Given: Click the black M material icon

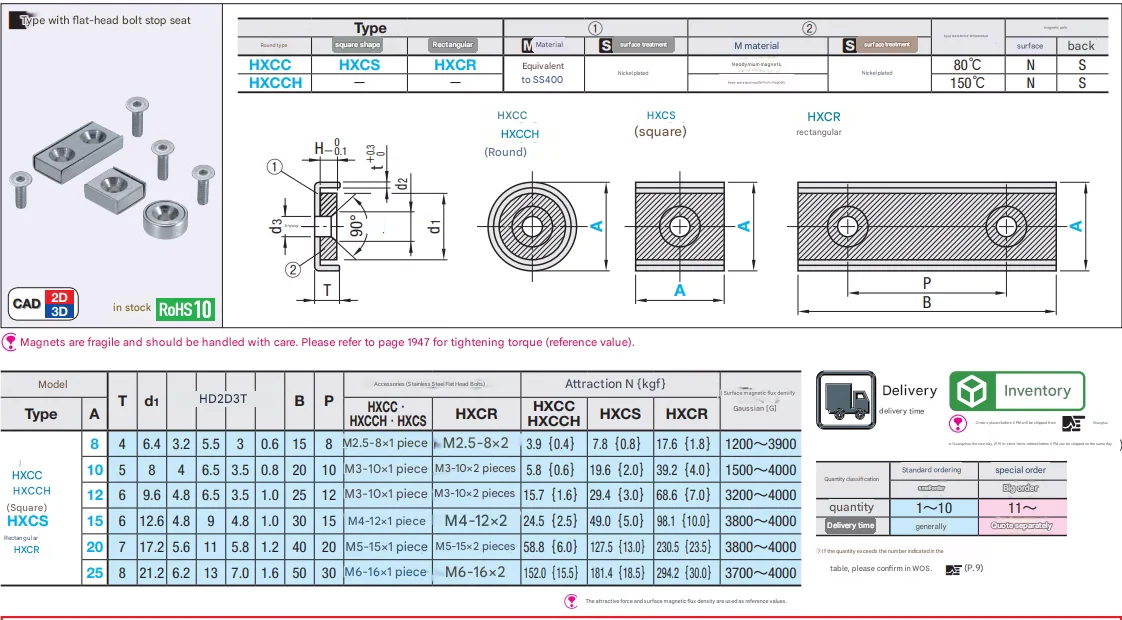Looking at the screenshot, I should point(529,45).
